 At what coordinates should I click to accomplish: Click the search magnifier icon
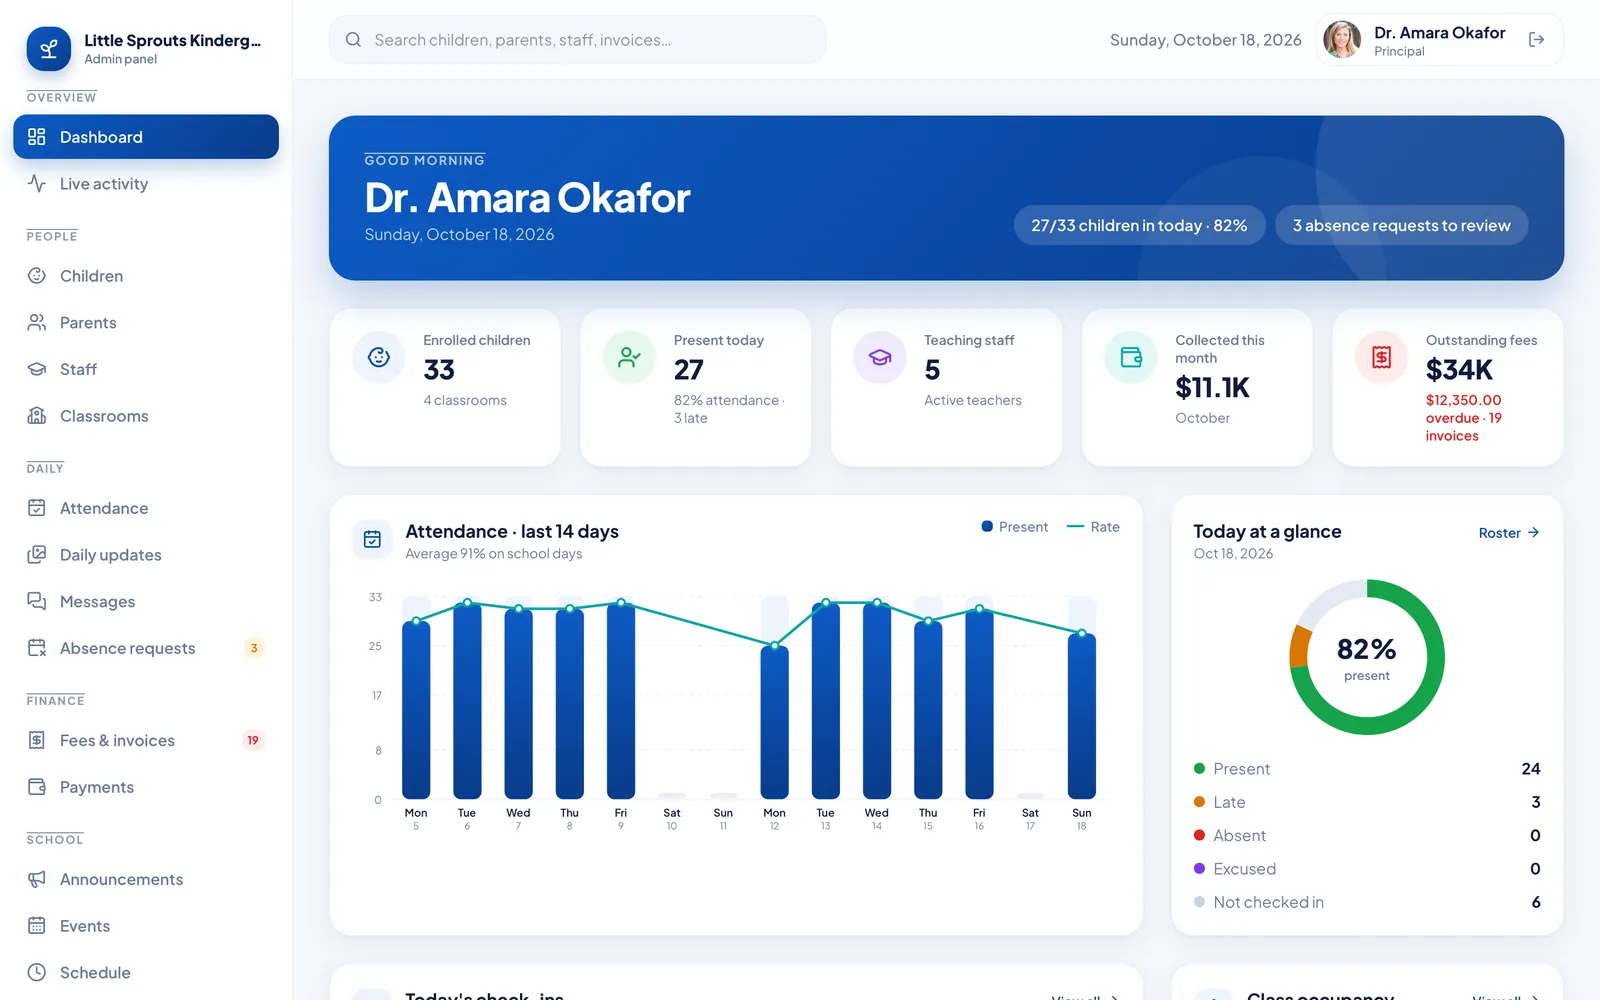tap(353, 40)
